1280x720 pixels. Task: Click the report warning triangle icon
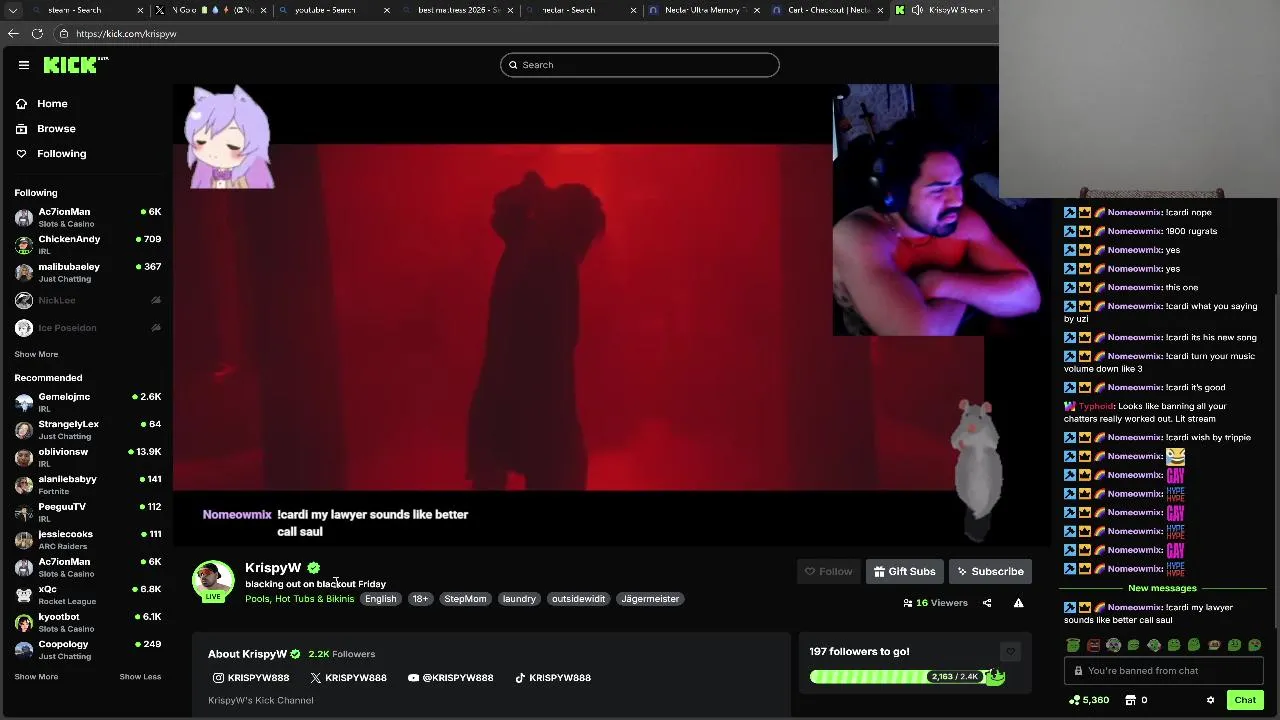click(1018, 603)
